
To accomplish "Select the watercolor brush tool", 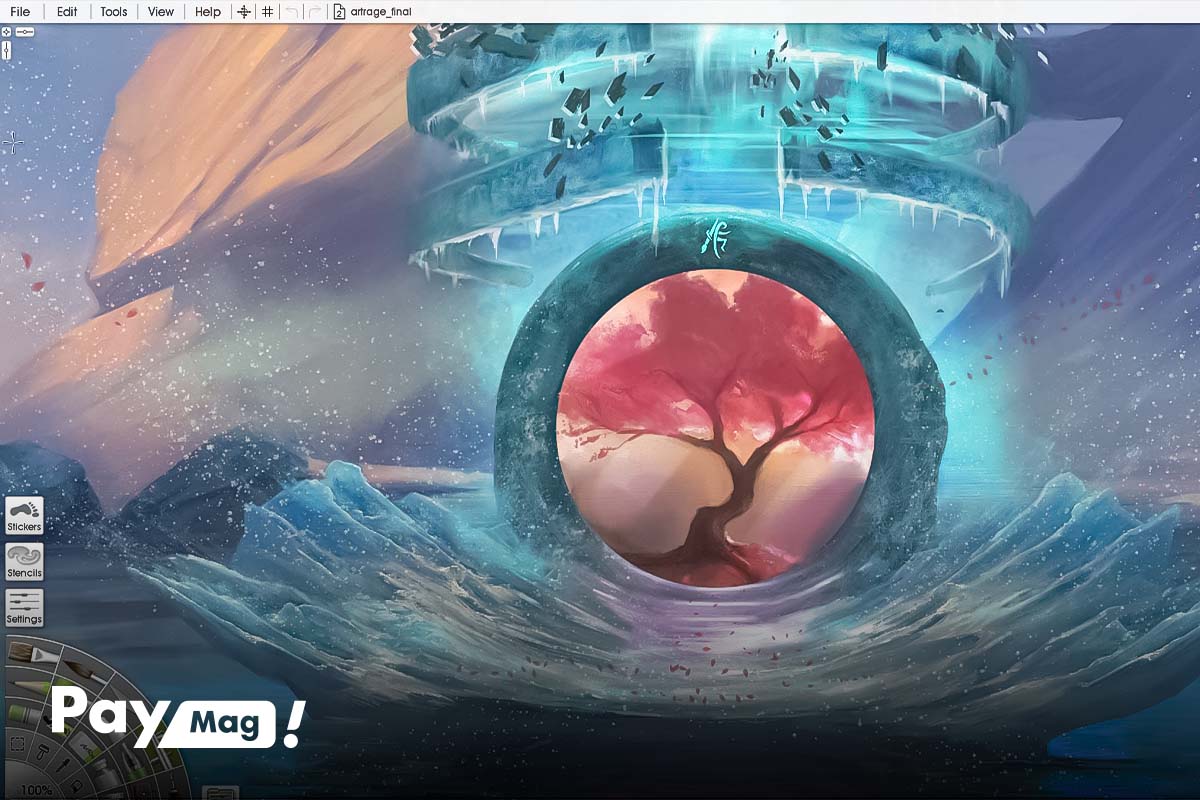I will pyautogui.click(x=85, y=670).
